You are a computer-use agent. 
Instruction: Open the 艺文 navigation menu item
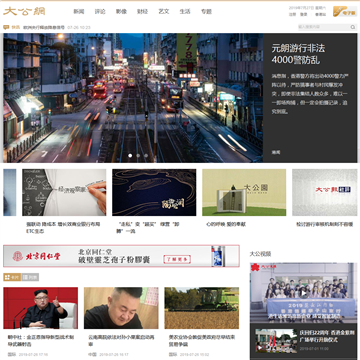[x=164, y=12]
